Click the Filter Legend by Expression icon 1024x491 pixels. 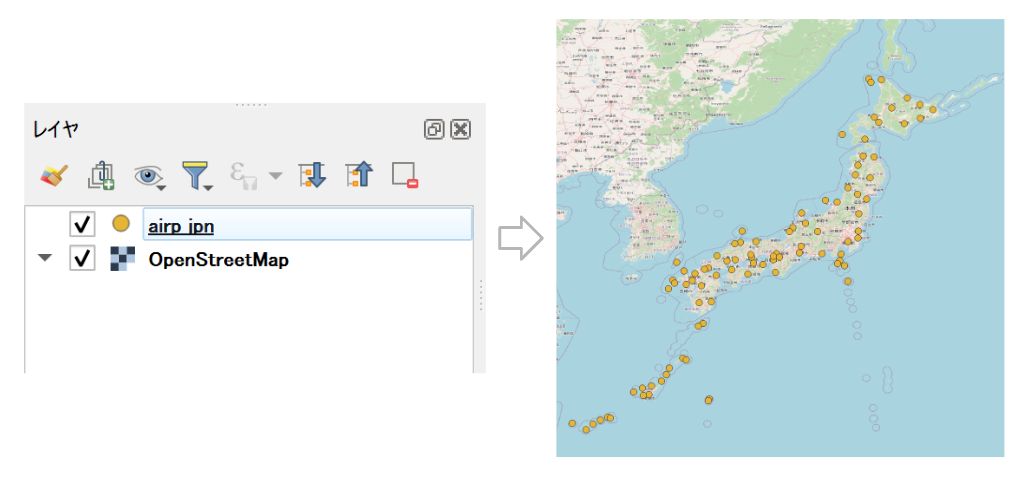pyautogui.click(x=244, y=176)
